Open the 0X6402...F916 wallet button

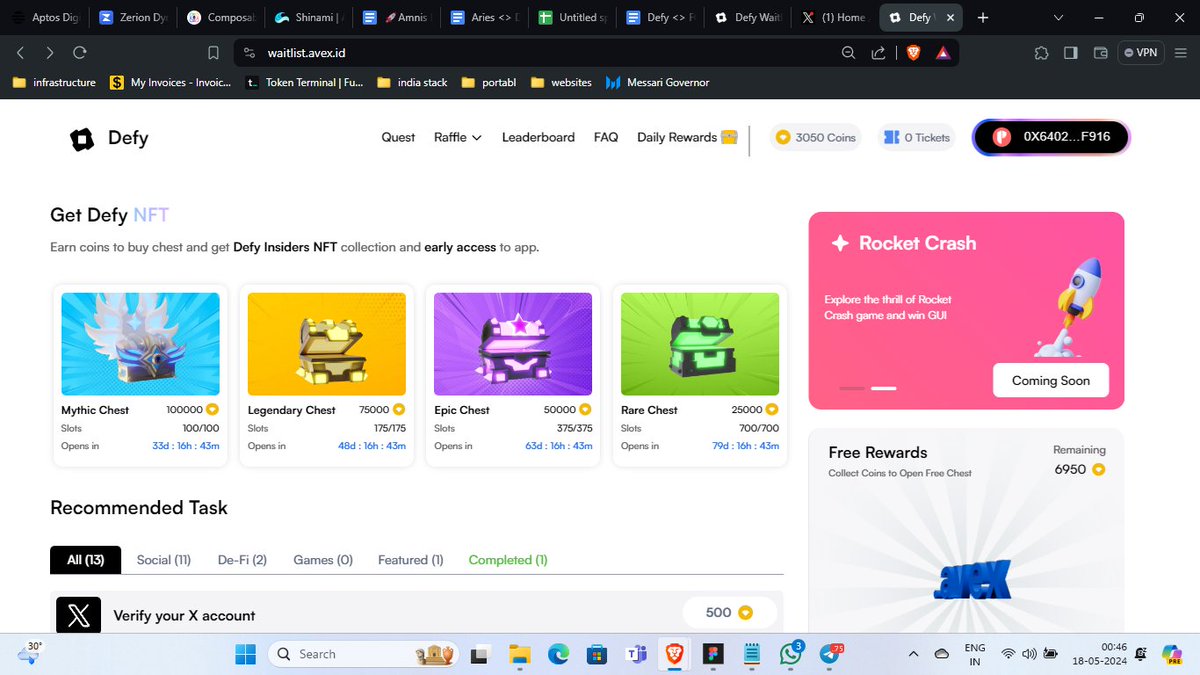pos(1051,138)
